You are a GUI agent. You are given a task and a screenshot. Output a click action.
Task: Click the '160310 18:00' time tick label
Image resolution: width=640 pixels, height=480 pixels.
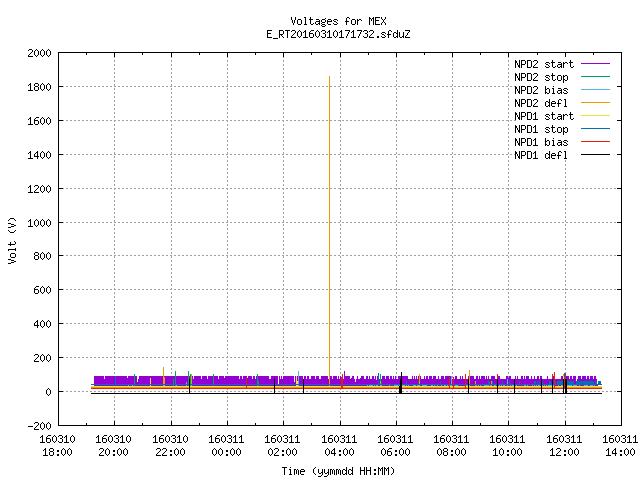[57, 446]
